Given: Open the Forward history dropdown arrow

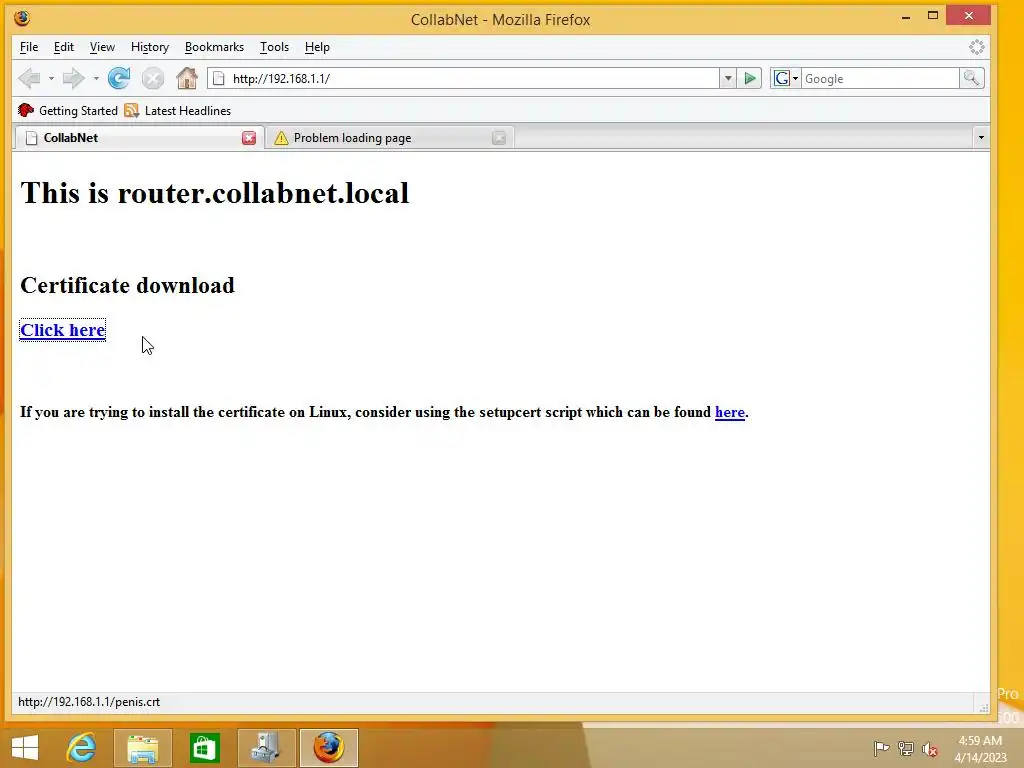Looking at the screenshot, I should point(96,78).
